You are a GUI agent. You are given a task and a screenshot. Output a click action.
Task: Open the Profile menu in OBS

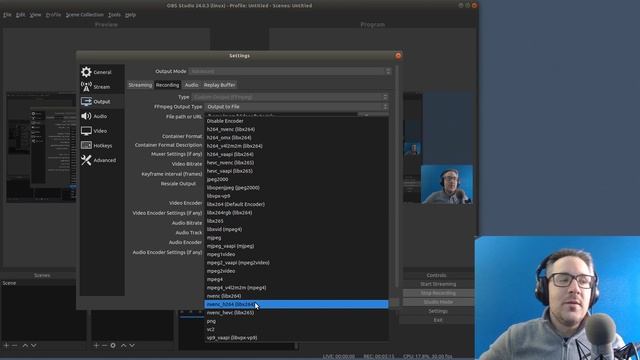53,15
